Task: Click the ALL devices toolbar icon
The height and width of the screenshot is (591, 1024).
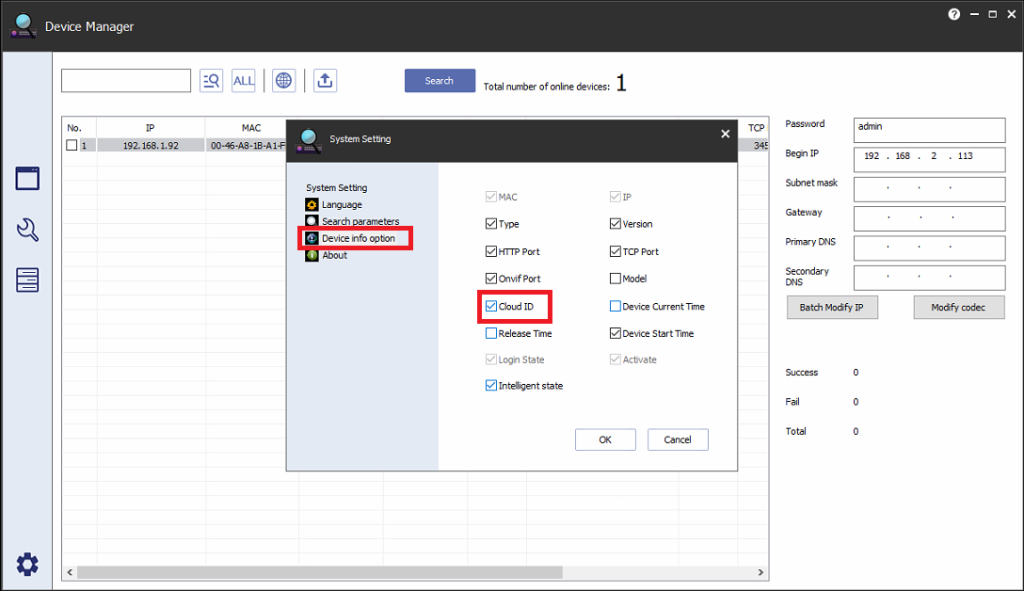Action: point(243,81)
